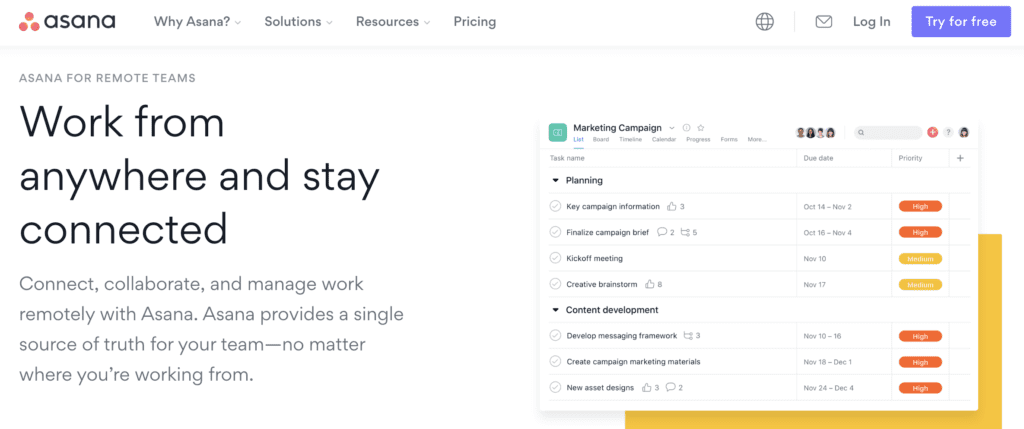The height and width of the screenshot is (429, 1024).
Task: Click the Nov 10 – 16 due date
Action: pyautogui.click(x=822, y=336)
